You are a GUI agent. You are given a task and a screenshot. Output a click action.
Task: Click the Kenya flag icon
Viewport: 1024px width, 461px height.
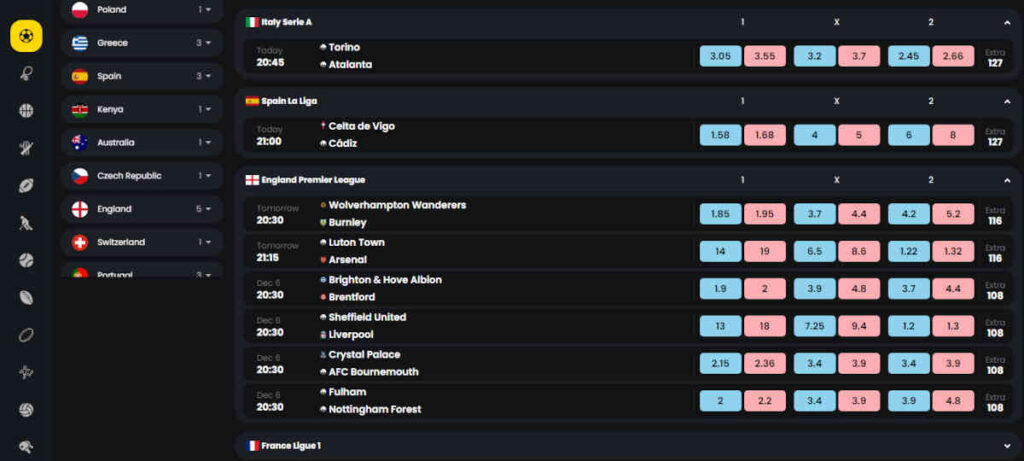80,110
